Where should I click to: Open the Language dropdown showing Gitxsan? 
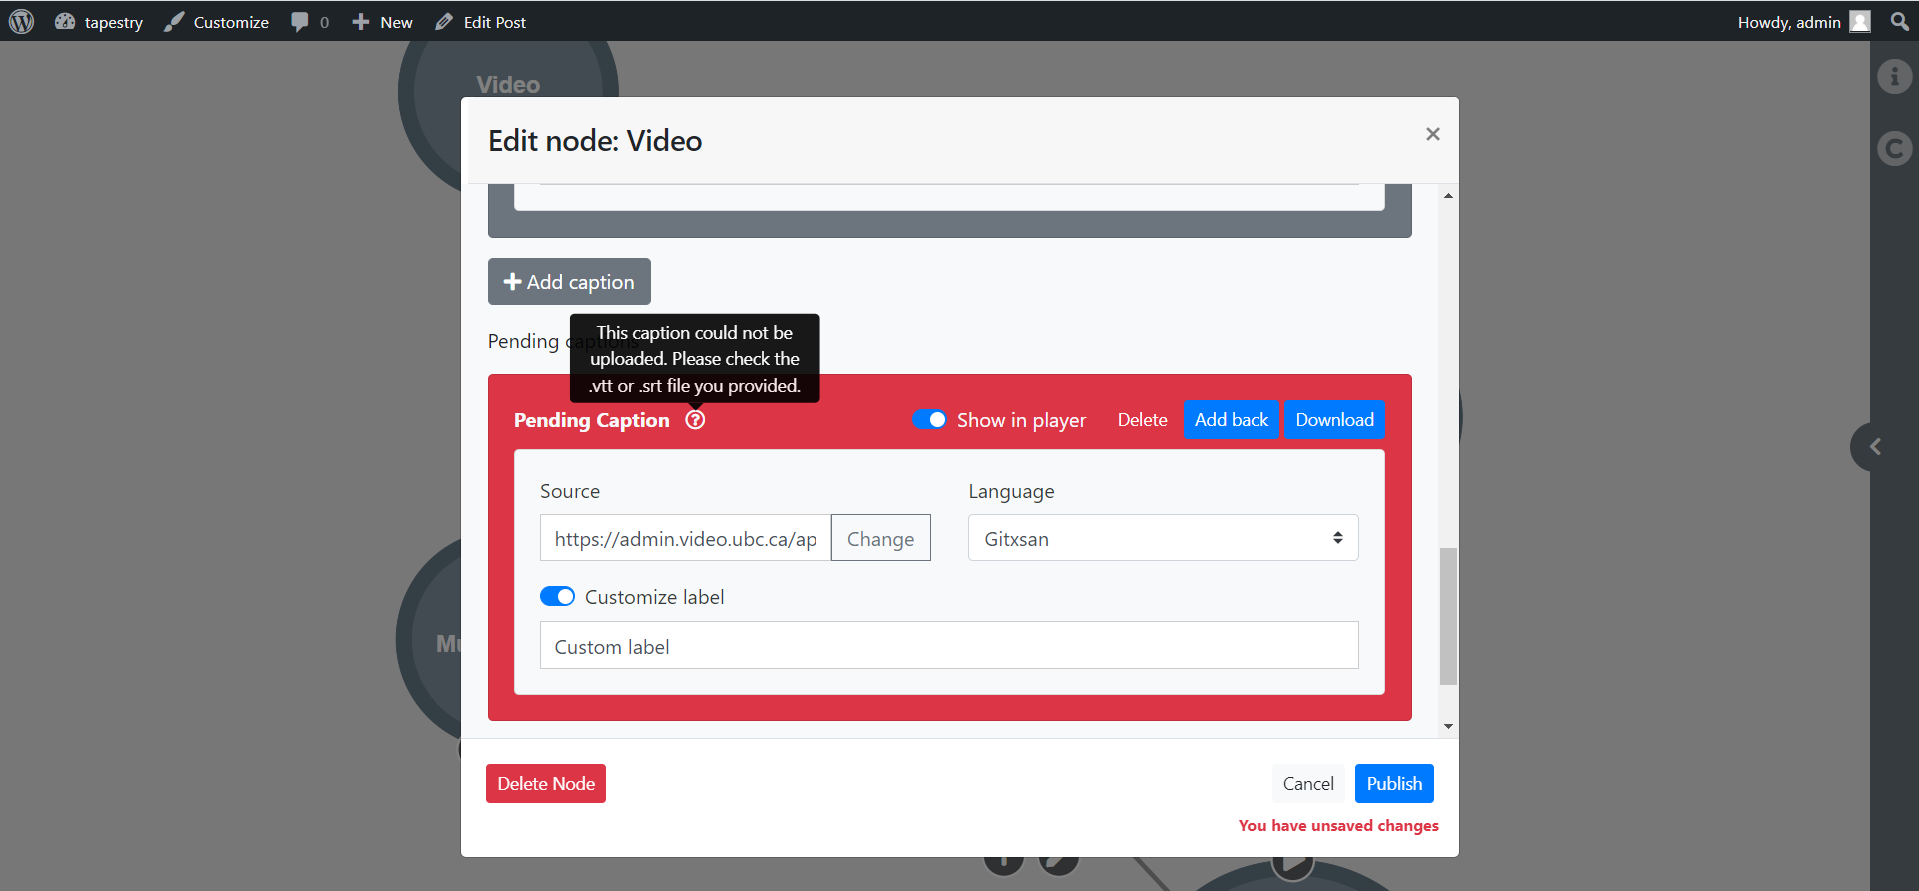(1163, 538)
